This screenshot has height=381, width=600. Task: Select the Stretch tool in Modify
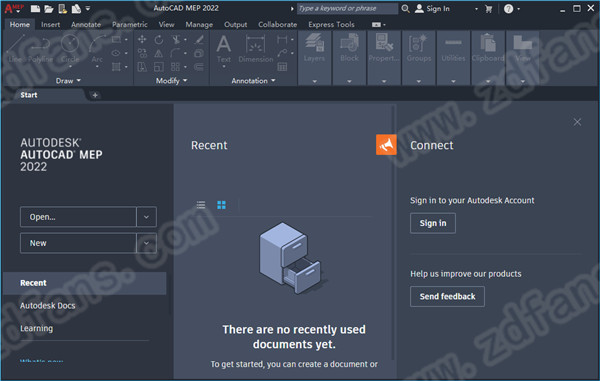tap(142, 67)
